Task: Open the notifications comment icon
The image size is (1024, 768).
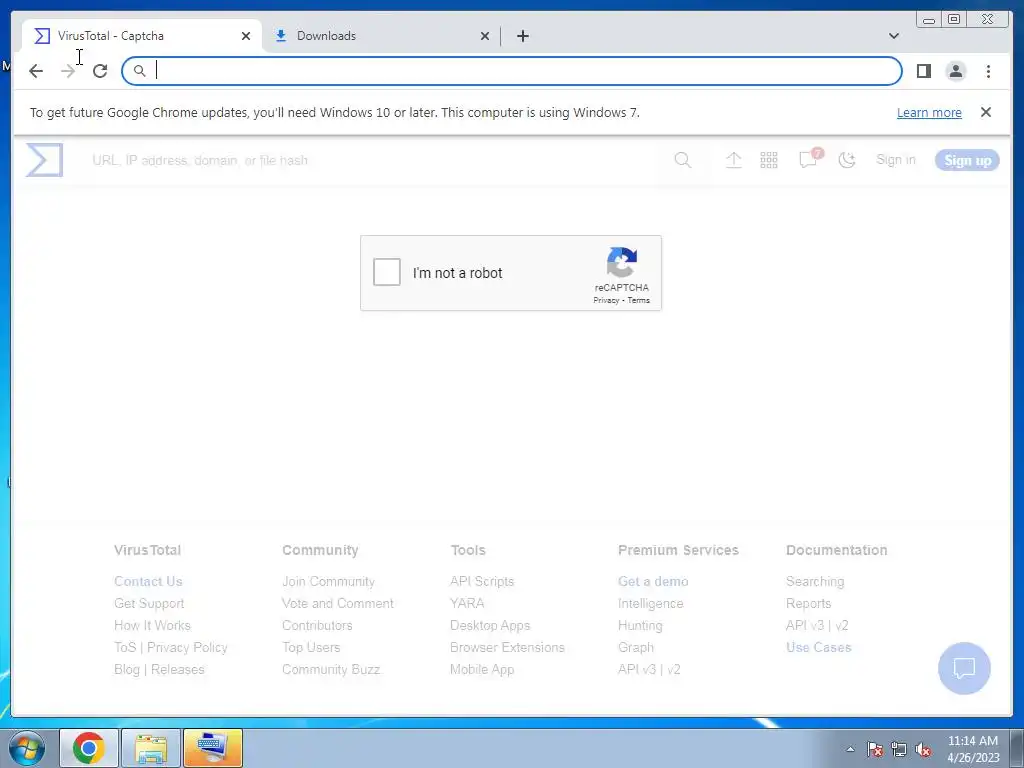Action: (x=810, y=159)
